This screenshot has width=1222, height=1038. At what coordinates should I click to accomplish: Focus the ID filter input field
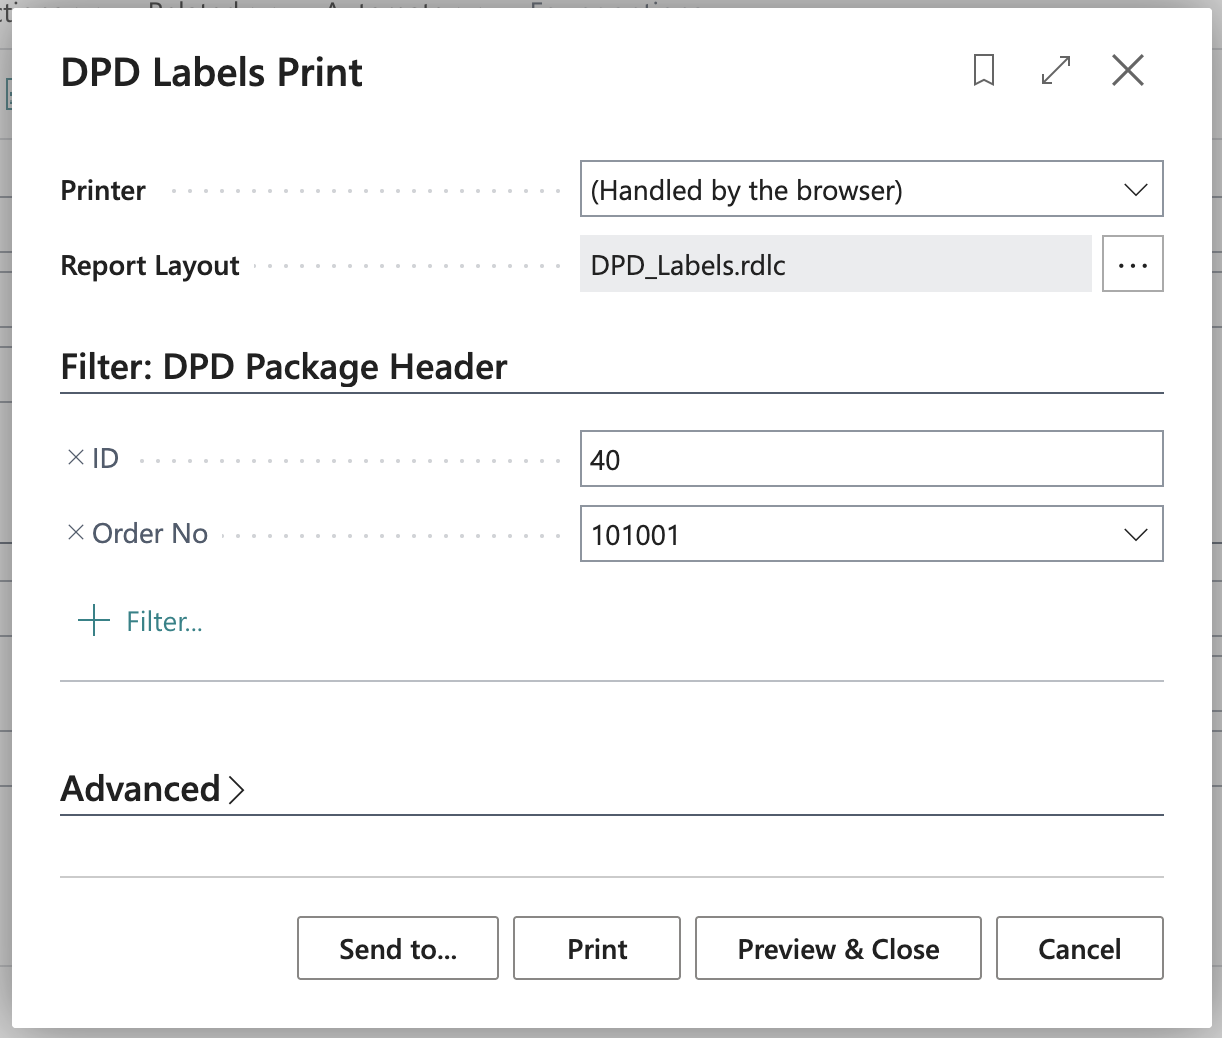pos(870,459)
